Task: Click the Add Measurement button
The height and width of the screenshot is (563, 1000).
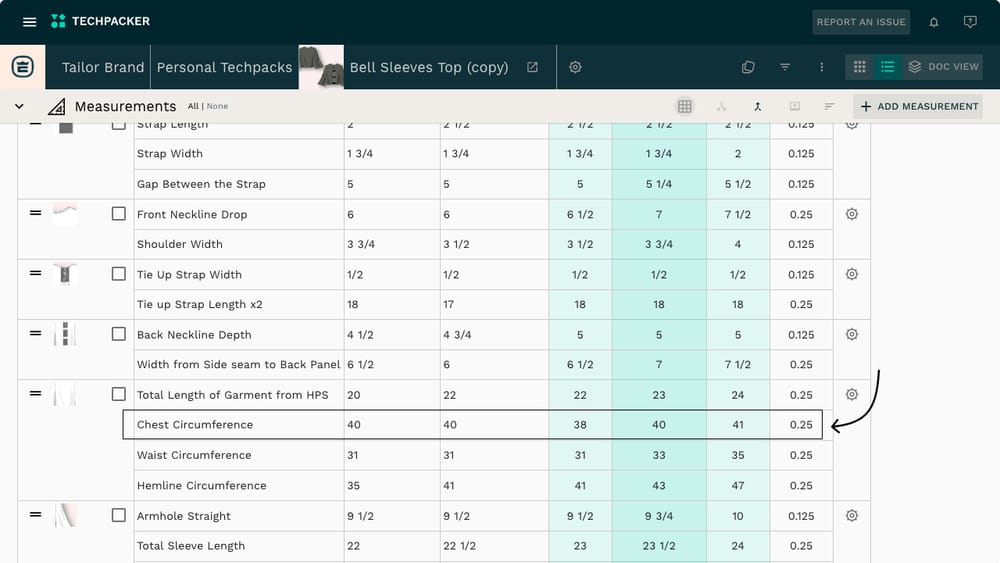Action: coord(917,106)
